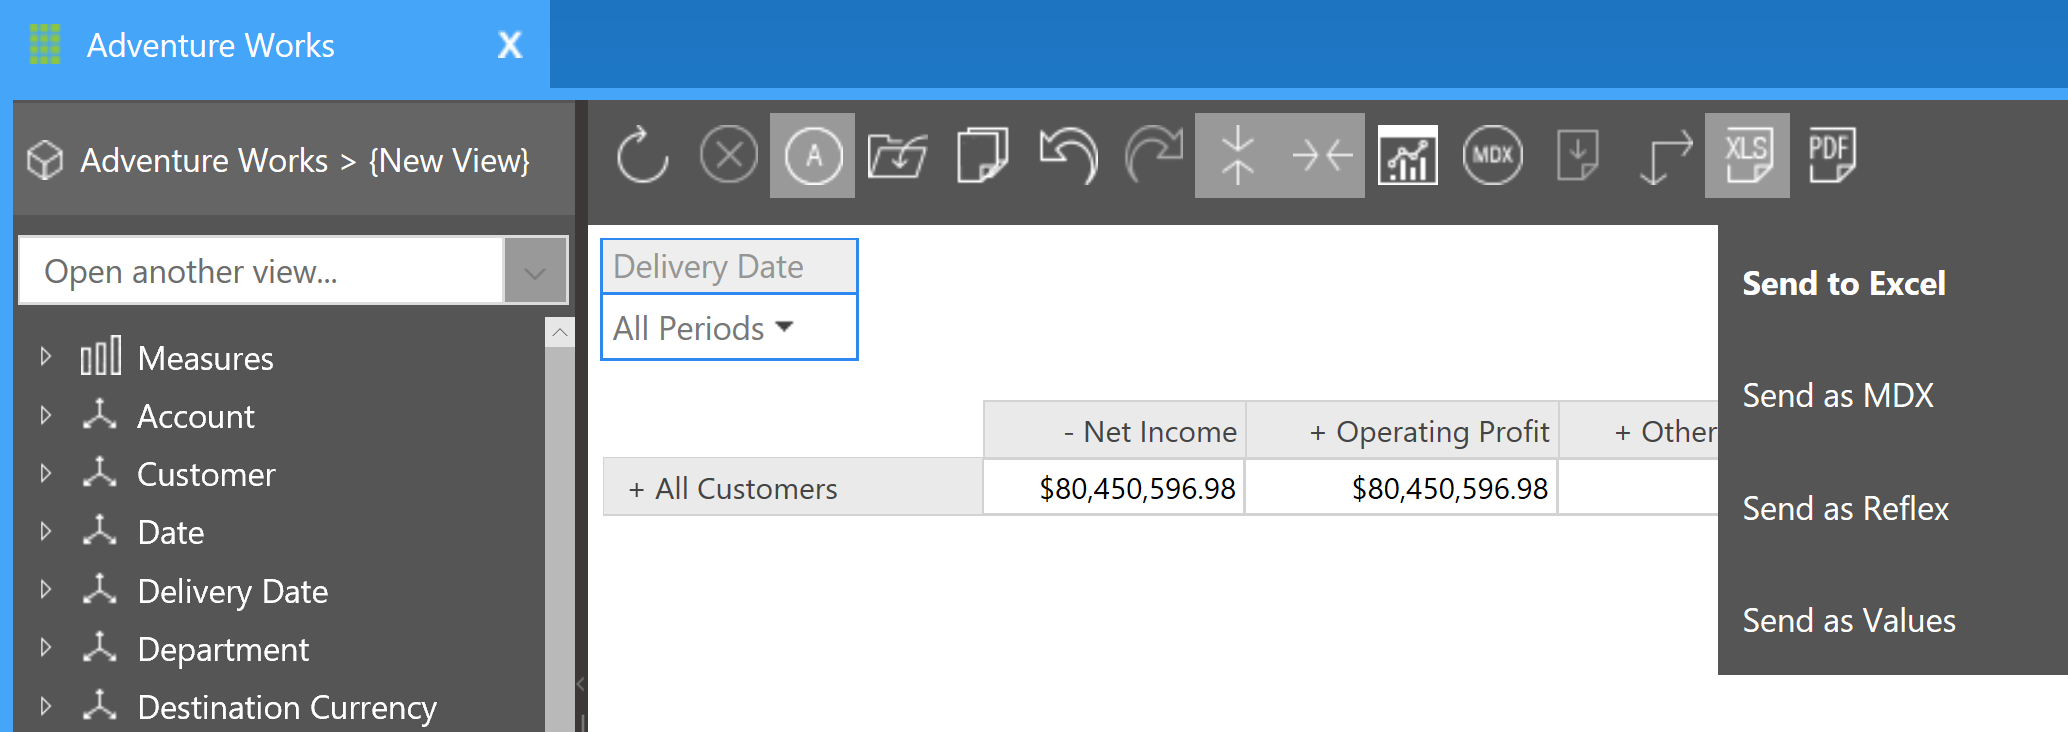Toggle the suppress rows vertical arrows icon
The height and width of the screenshot is (732, 2068).
click(x=1238, y=155)
